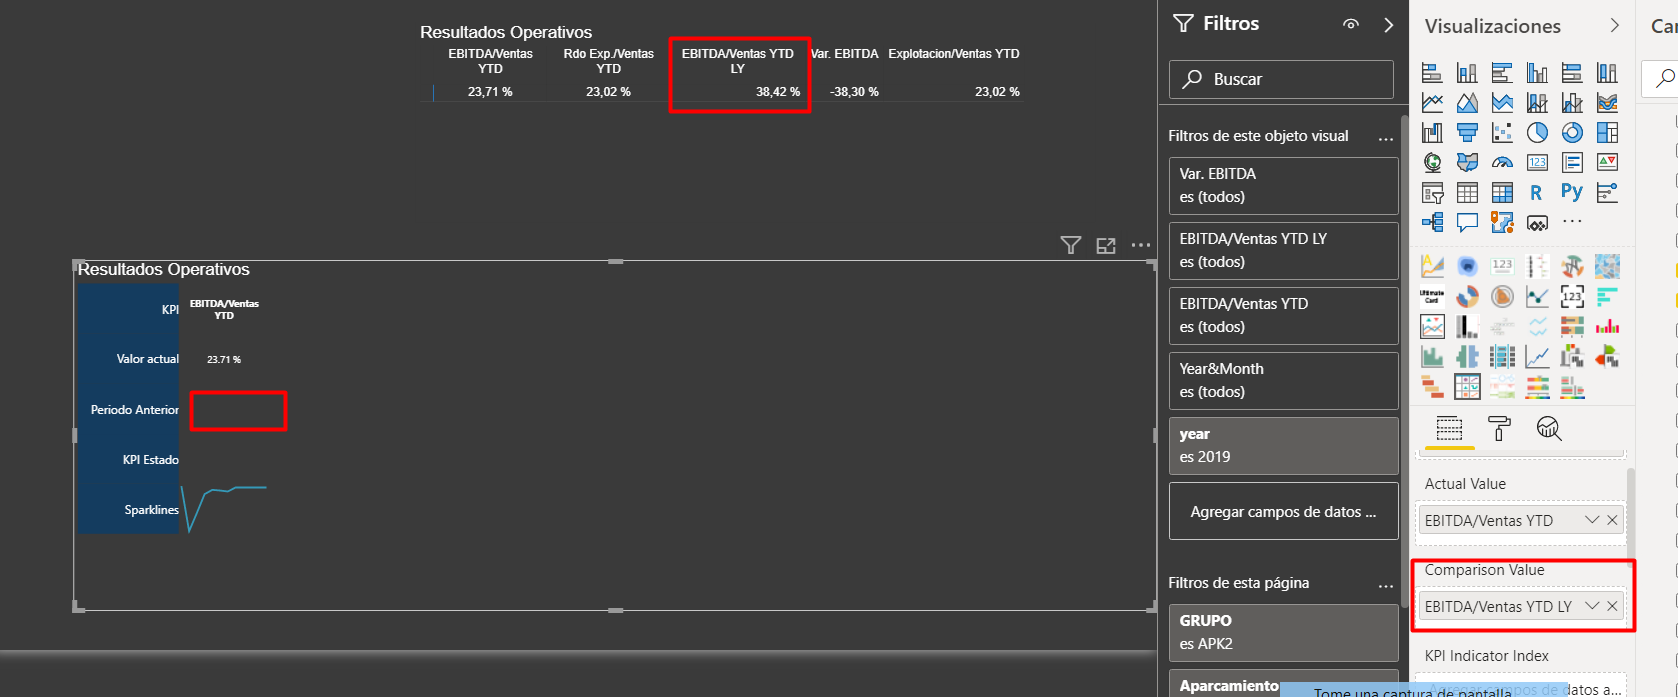The image size is (1678, 697).
Task: Add a slicer visual
Action: 1432,193
